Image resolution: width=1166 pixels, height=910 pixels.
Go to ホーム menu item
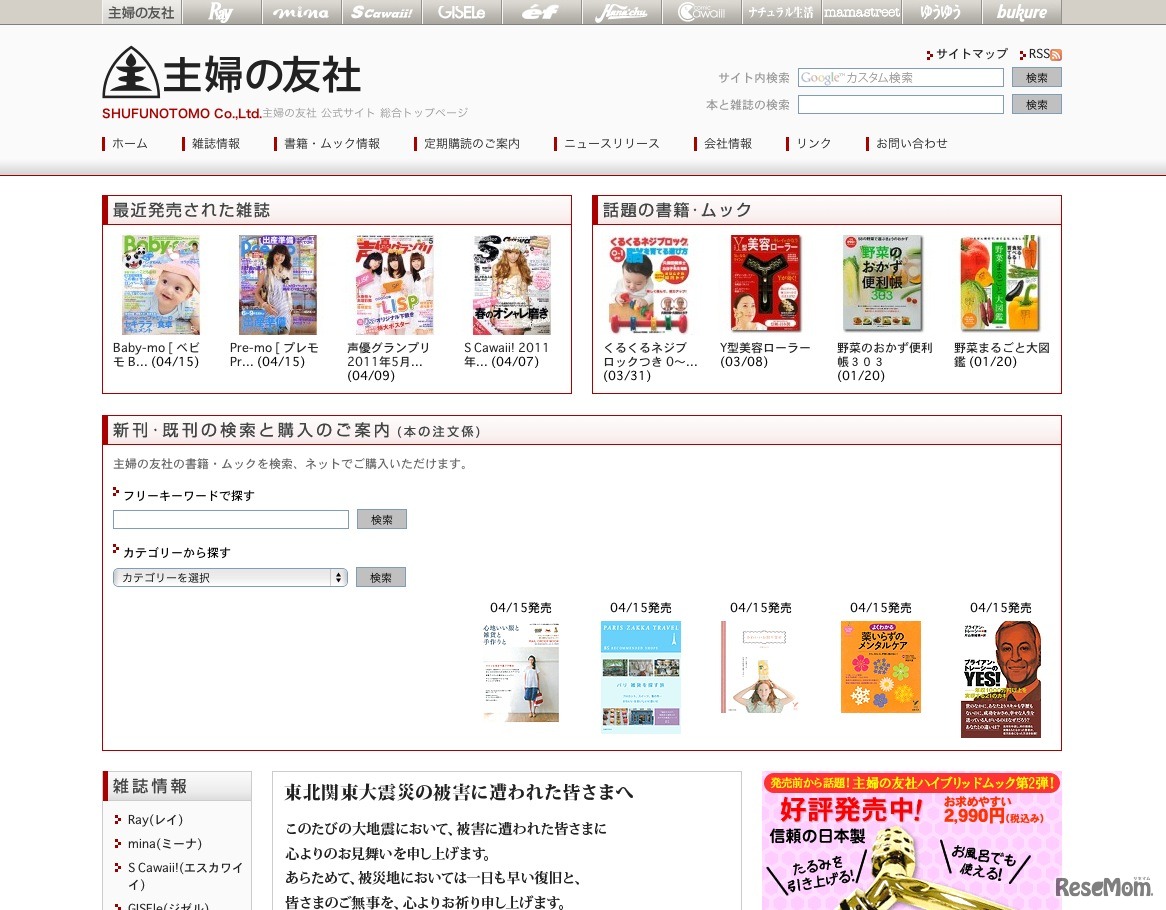coord(129,143)
